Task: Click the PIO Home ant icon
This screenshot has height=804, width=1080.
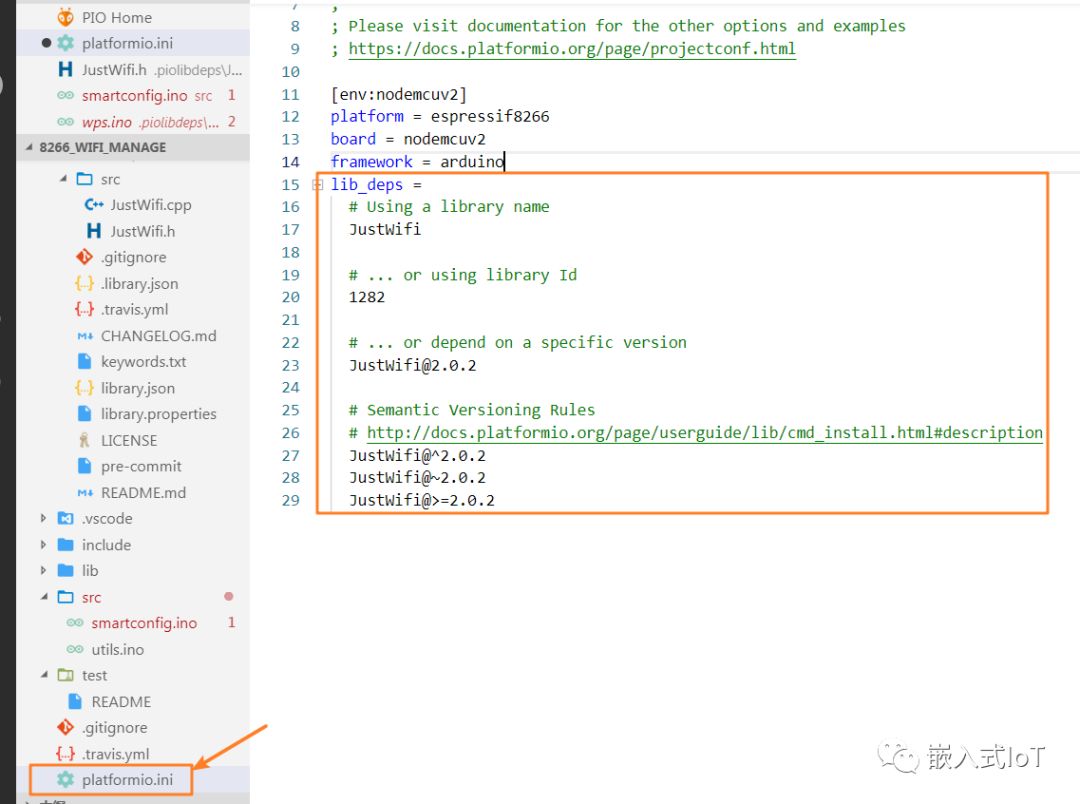Action: [x=65, y=17]
